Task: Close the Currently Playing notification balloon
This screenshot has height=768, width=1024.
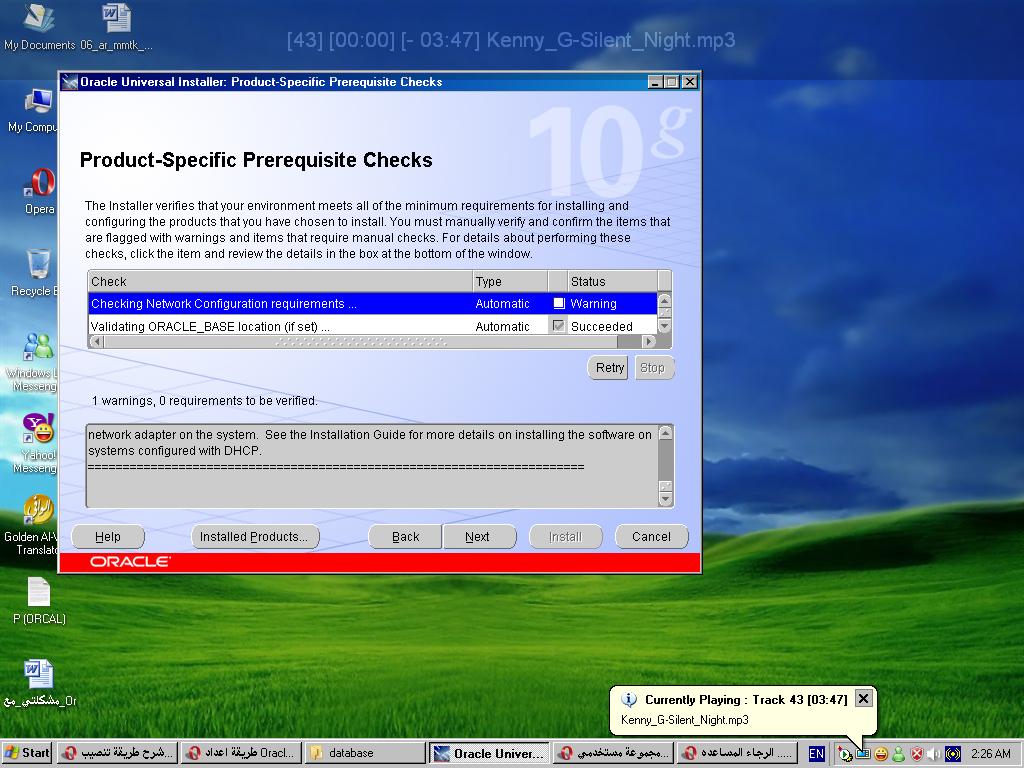Action: click(864, 699)
